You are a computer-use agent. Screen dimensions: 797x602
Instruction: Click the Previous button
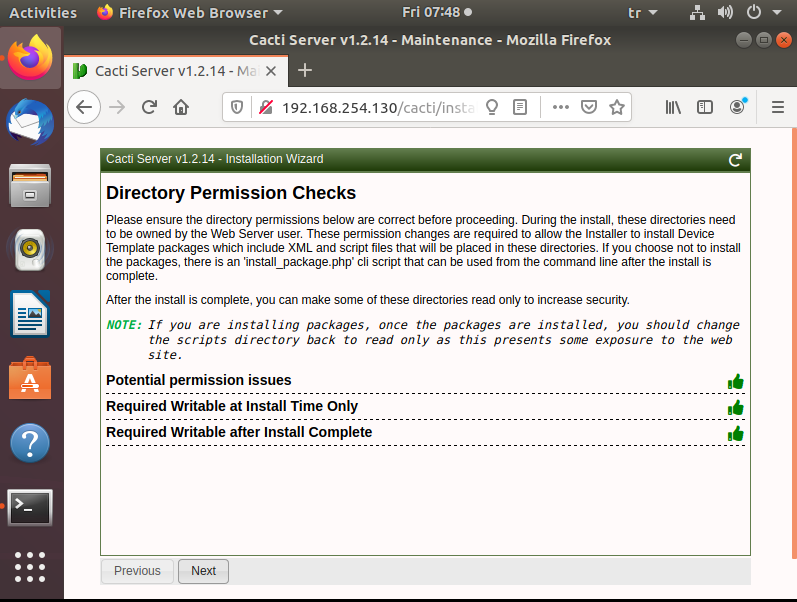137,571
